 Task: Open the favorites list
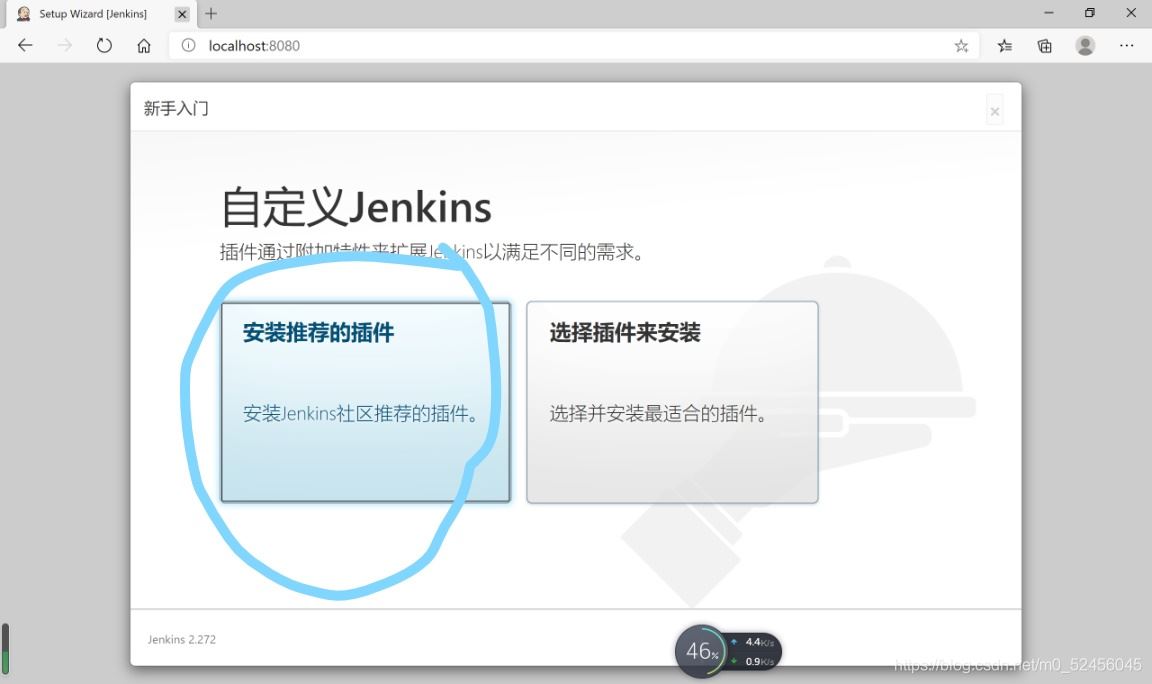[x=1005, y=46]
